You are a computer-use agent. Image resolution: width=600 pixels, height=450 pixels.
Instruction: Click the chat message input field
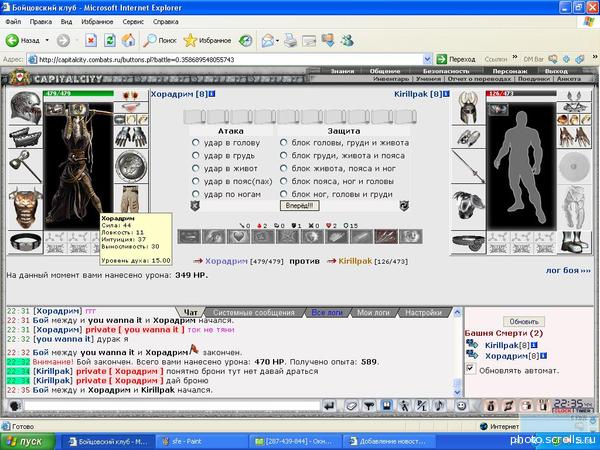pos(172,406)
